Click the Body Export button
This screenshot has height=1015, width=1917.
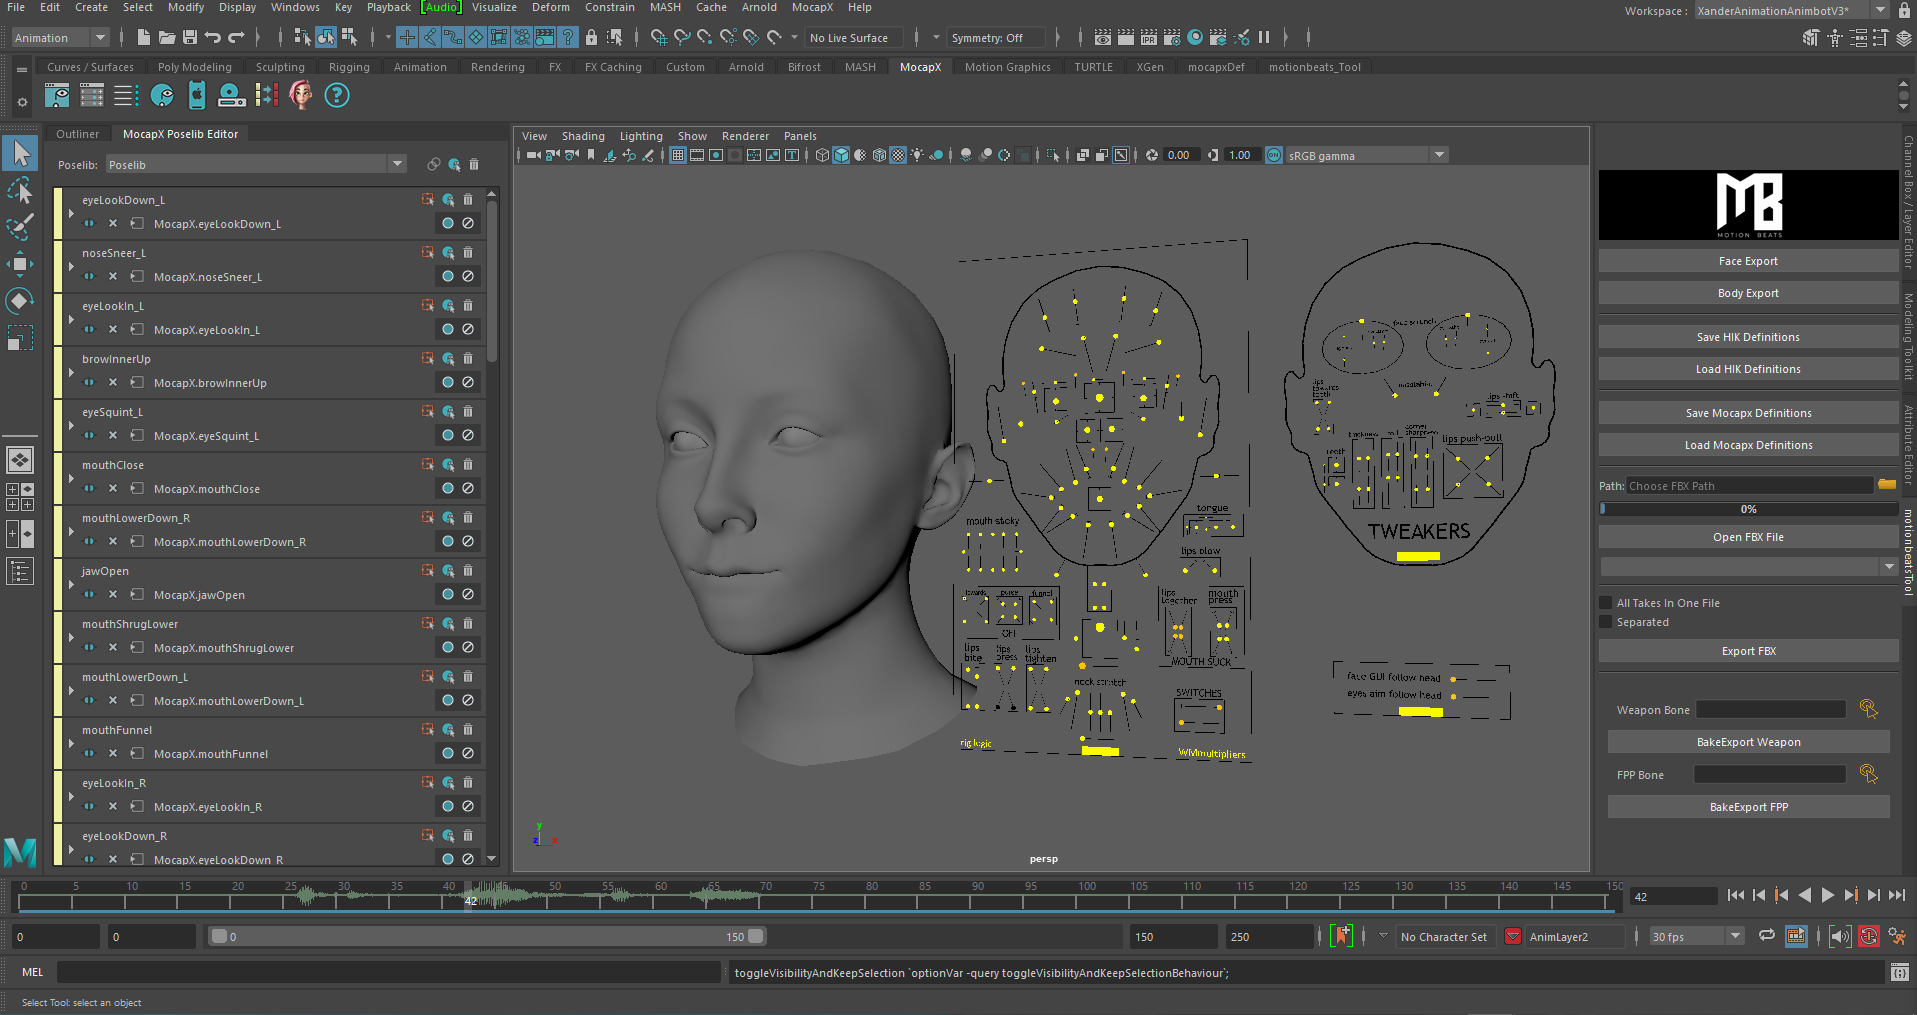[1748, 293]
